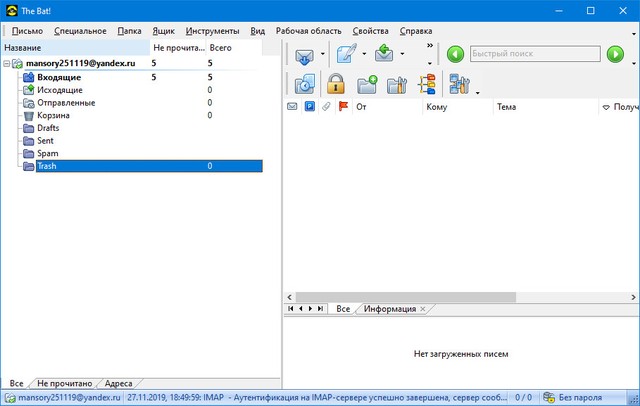Click the compose new message pen icon
640x406 pixels.
pos(346,54)
